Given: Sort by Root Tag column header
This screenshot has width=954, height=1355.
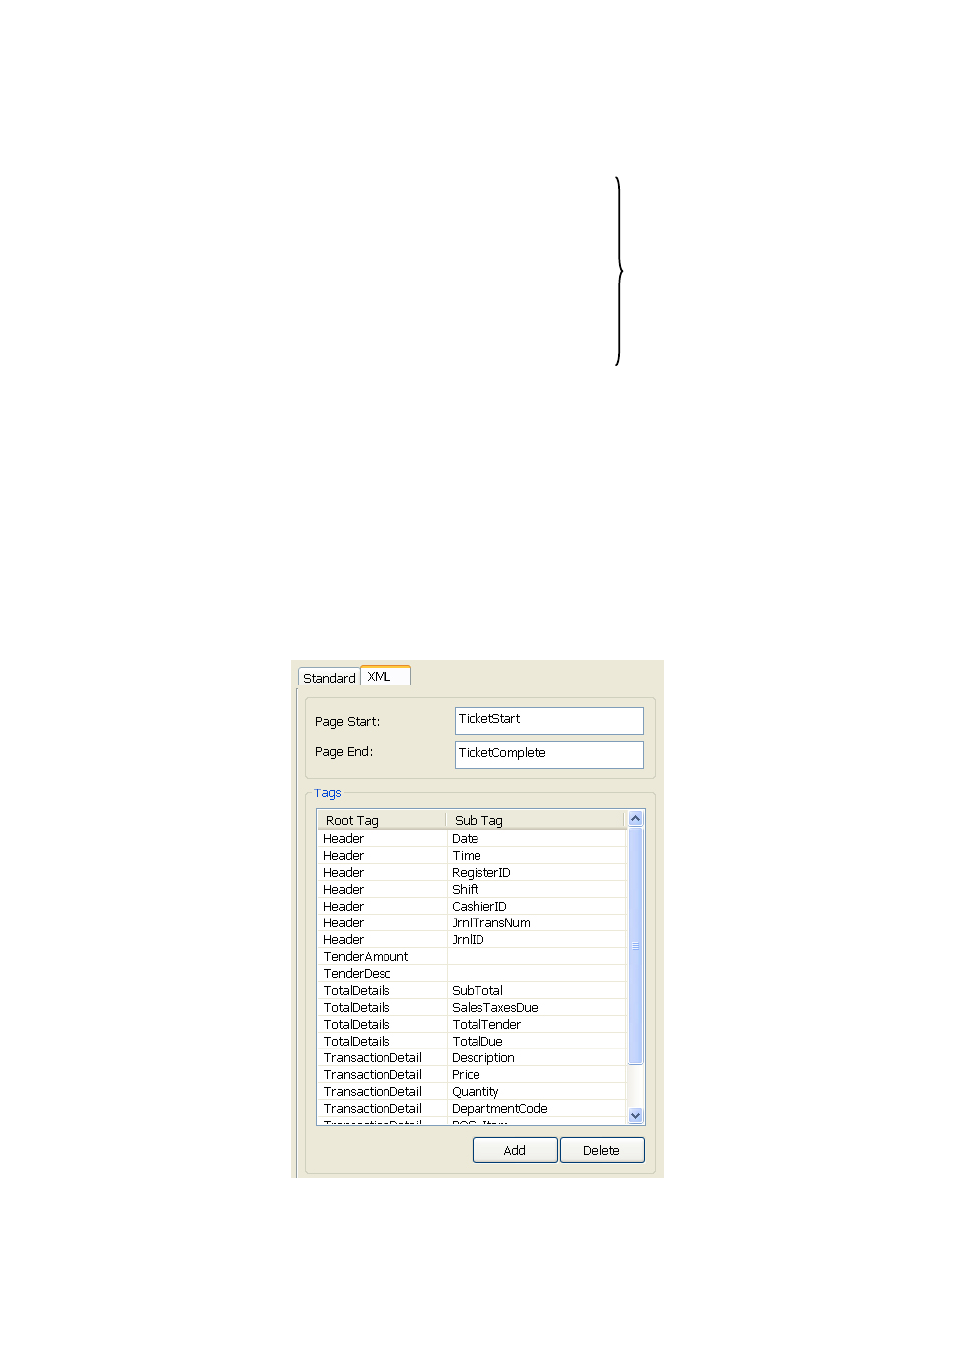Looking at the screenshot, I should point(381,820).
